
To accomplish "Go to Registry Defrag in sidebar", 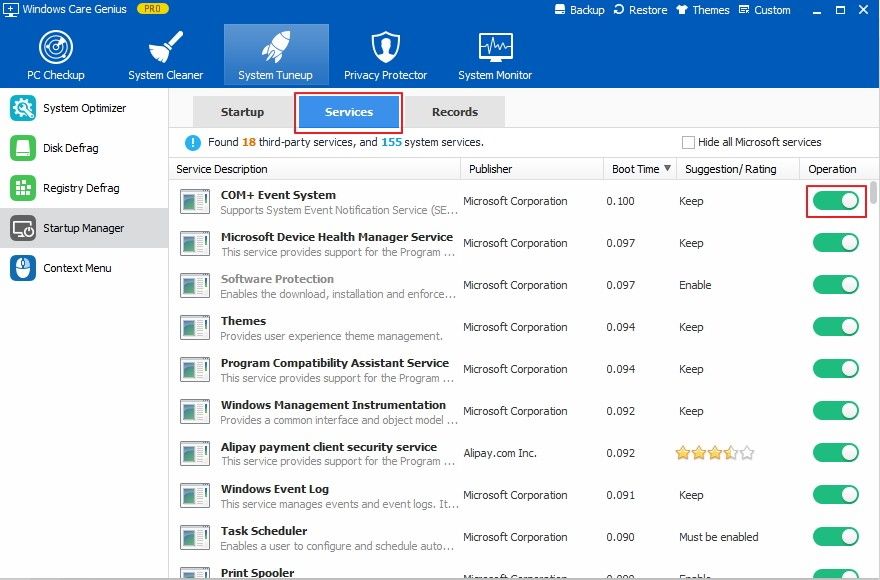I will [x=84, y=188].
